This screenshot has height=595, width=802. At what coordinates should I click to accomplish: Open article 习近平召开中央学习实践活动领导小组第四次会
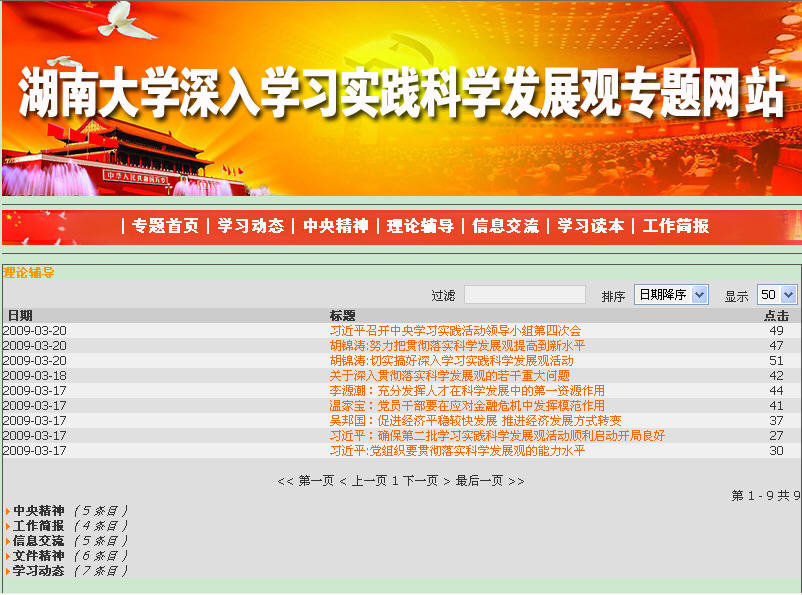pyautogui.click(x=455, y=331)
